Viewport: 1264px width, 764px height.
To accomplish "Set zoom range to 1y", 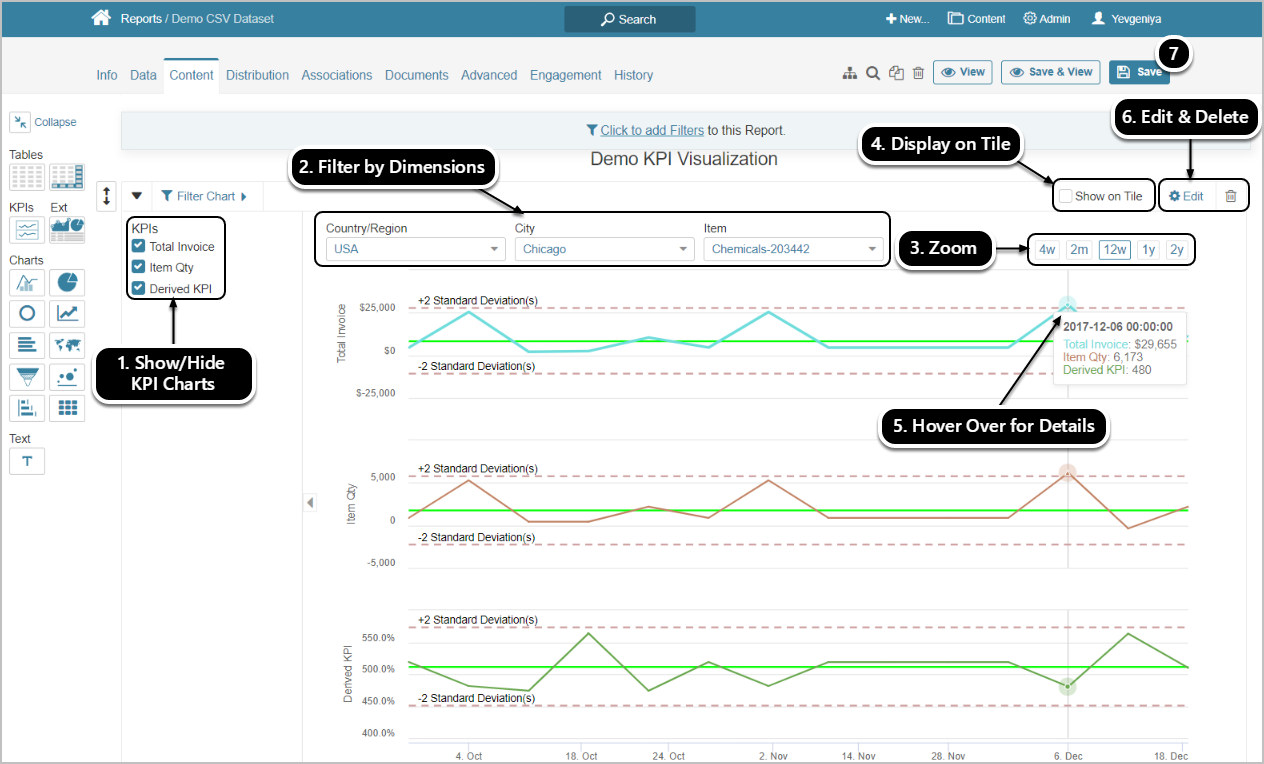I will 1149,250.
